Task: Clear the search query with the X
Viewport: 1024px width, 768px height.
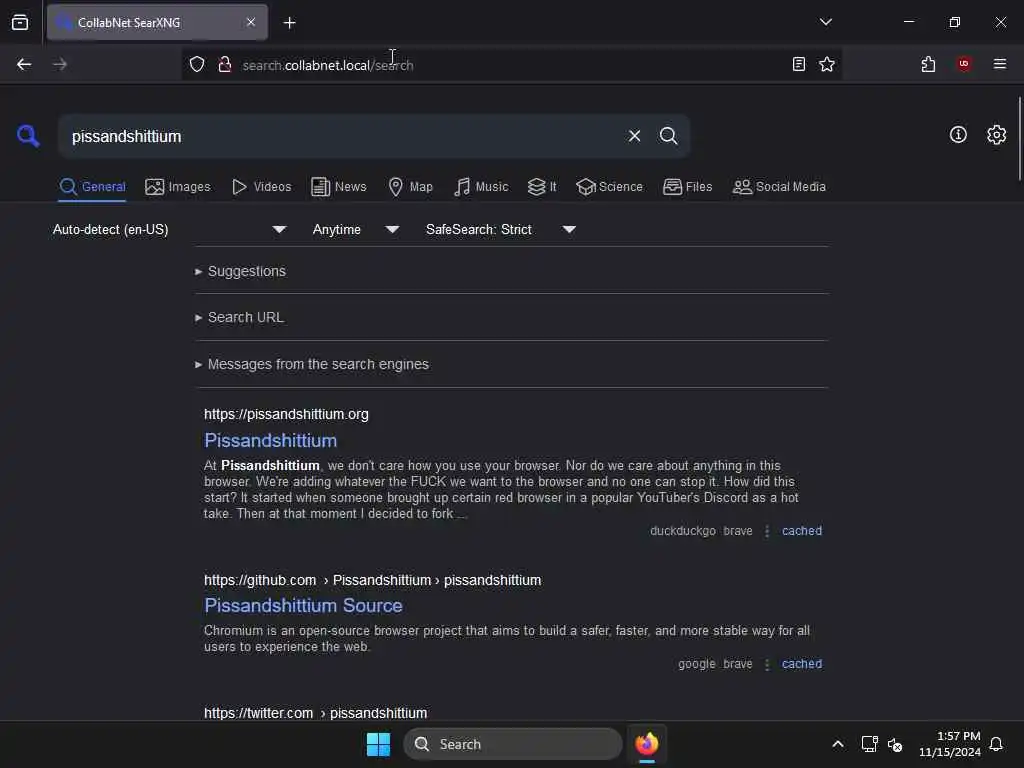Action: tap(634, 136)
